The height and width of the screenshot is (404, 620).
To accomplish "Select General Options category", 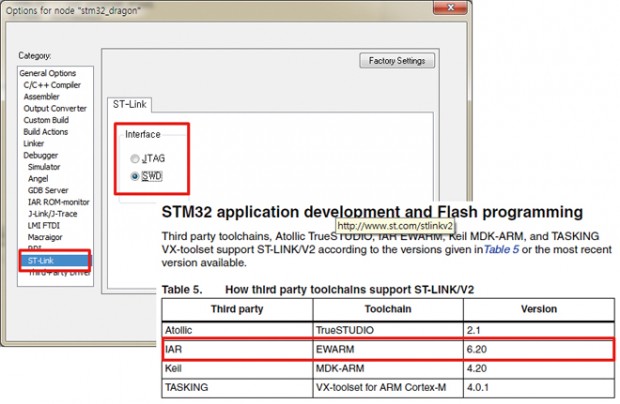I will click(47, 73).
